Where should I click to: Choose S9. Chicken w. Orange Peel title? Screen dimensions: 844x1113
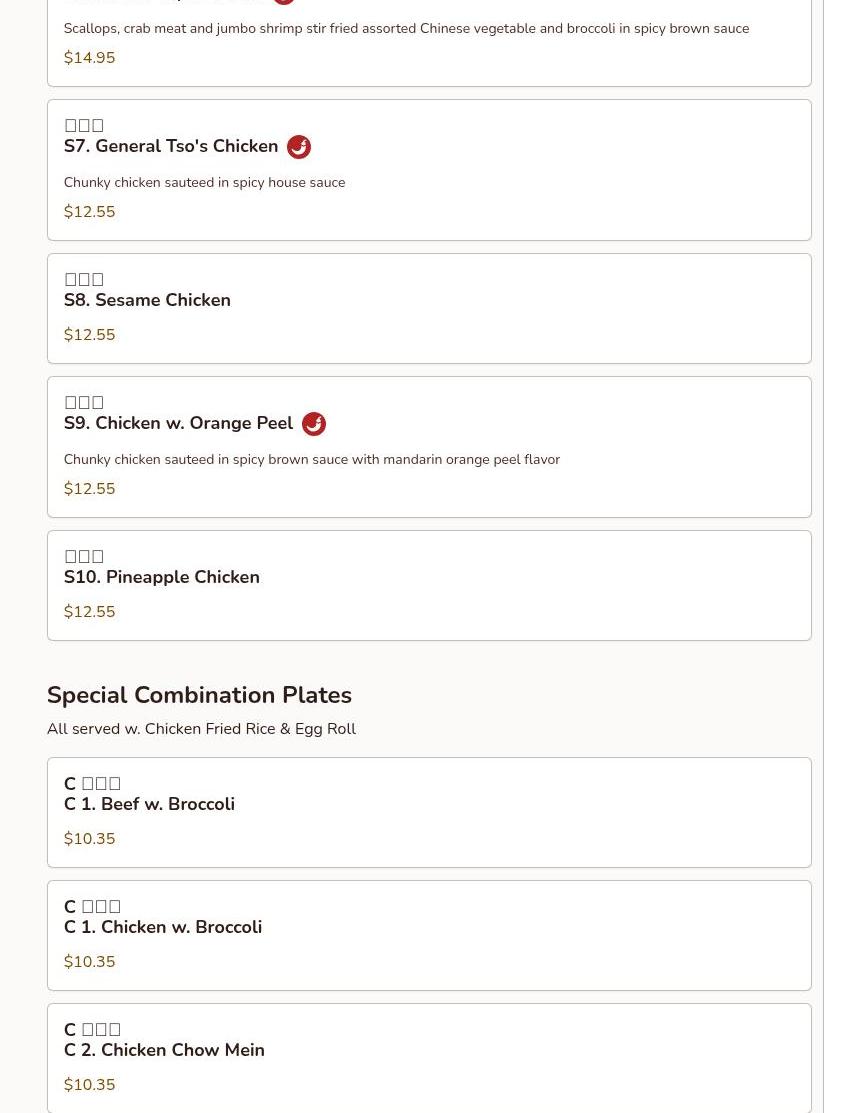tap(178, 423)
